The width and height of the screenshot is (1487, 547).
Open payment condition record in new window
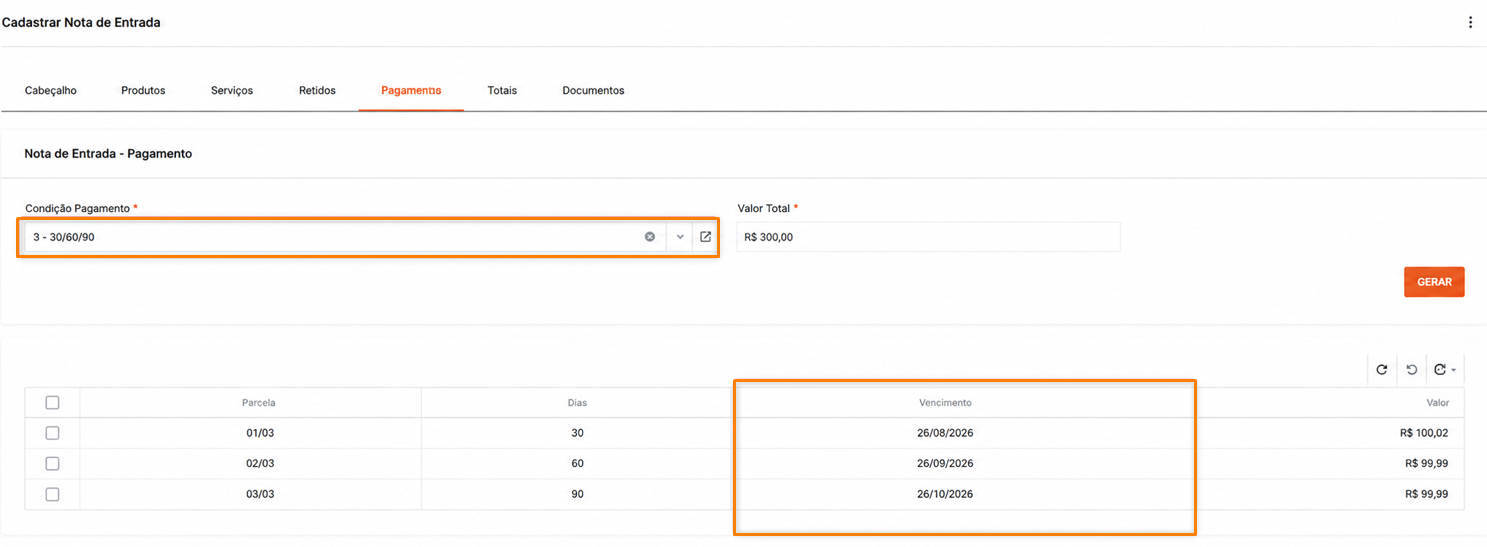pos(705,237)
